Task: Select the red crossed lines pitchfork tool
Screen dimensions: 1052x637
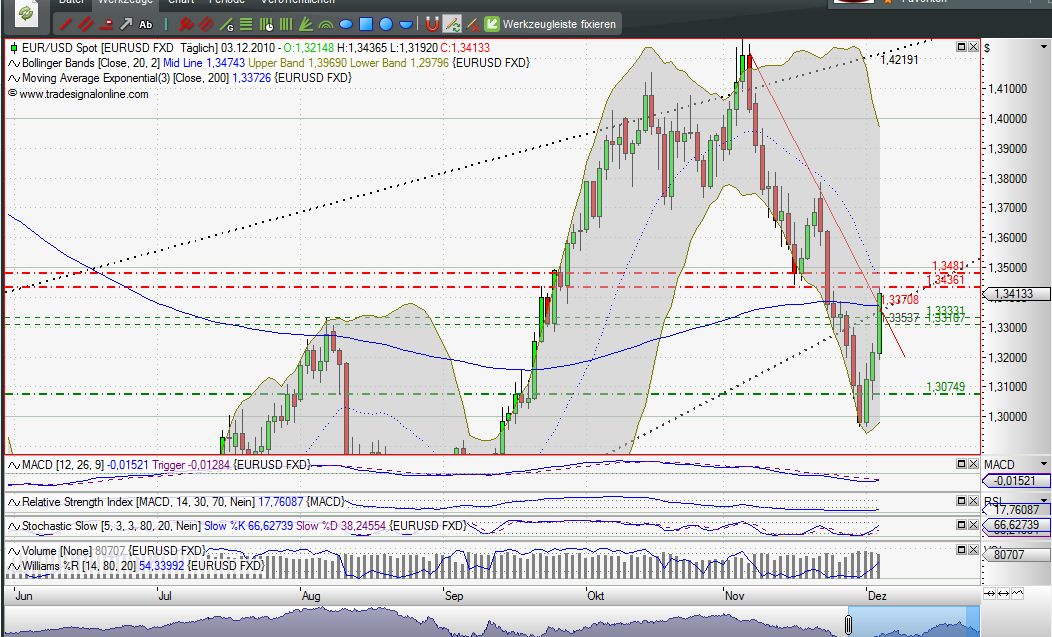Action: point(186,25)
